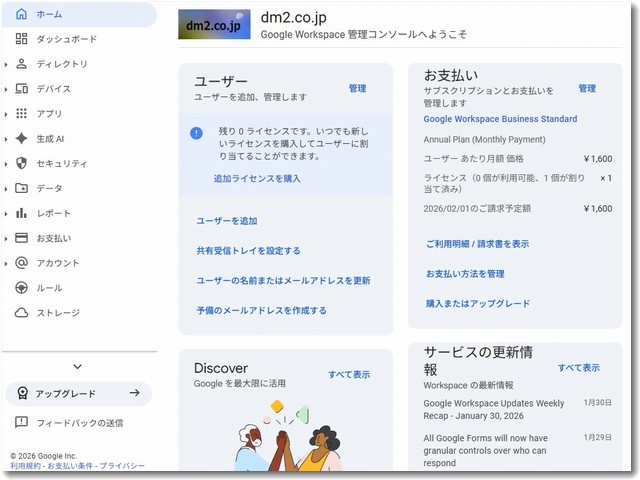Open プライバシー footer link
The image size is (640, 480).
(x=122, y=466)
